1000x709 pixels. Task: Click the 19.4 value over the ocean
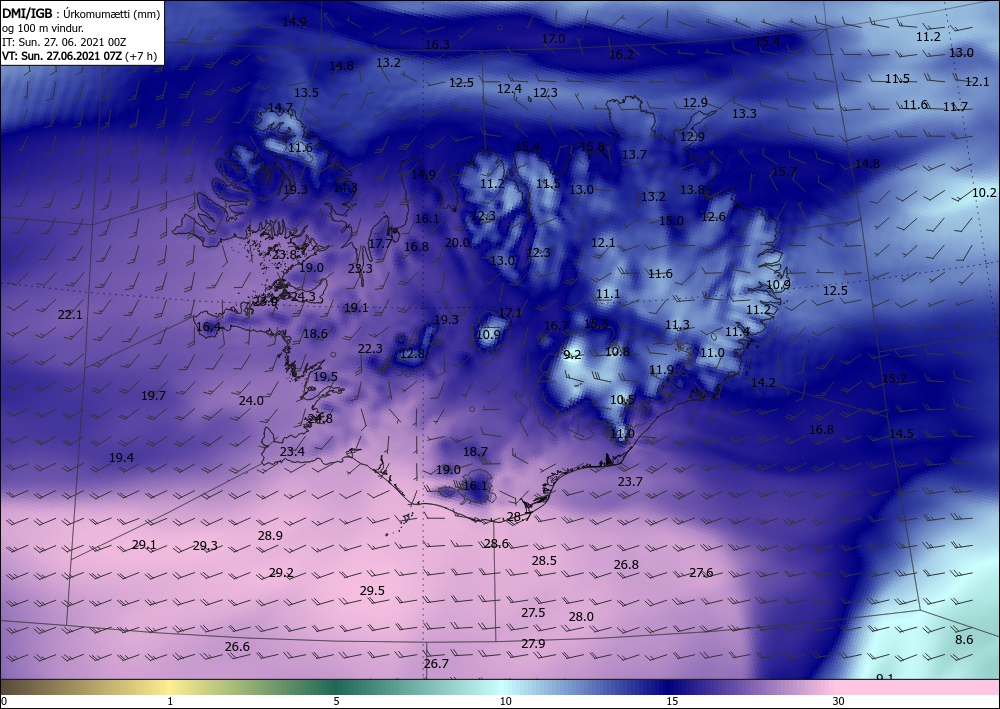[x=121, y=458]
